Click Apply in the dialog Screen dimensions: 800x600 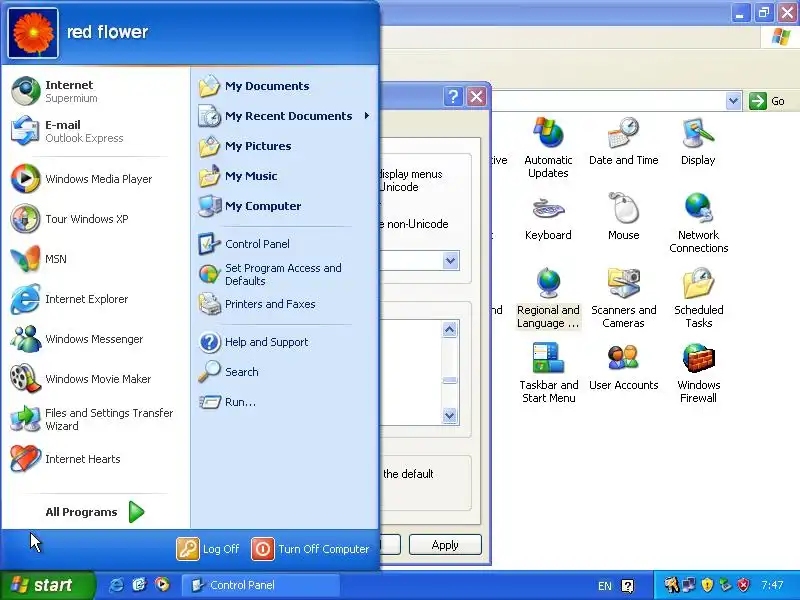point(445,545)
